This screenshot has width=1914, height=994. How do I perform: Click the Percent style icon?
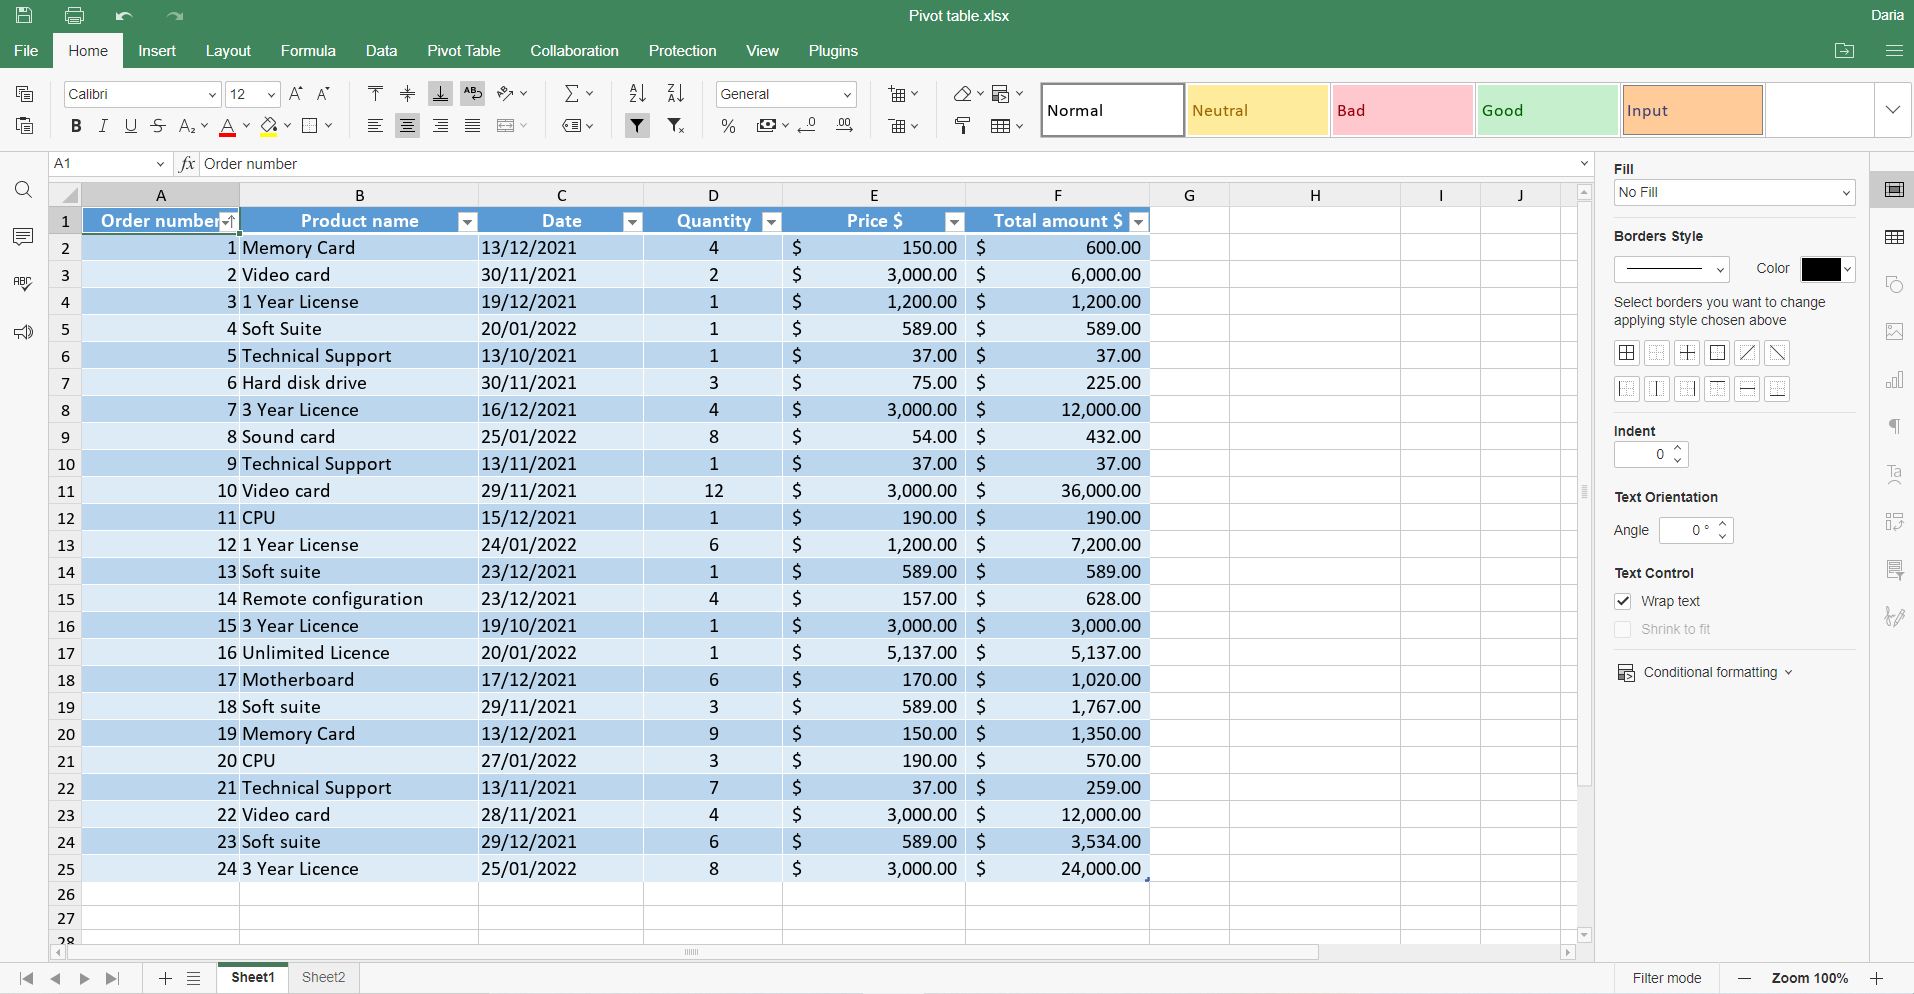tap(728, 126)
